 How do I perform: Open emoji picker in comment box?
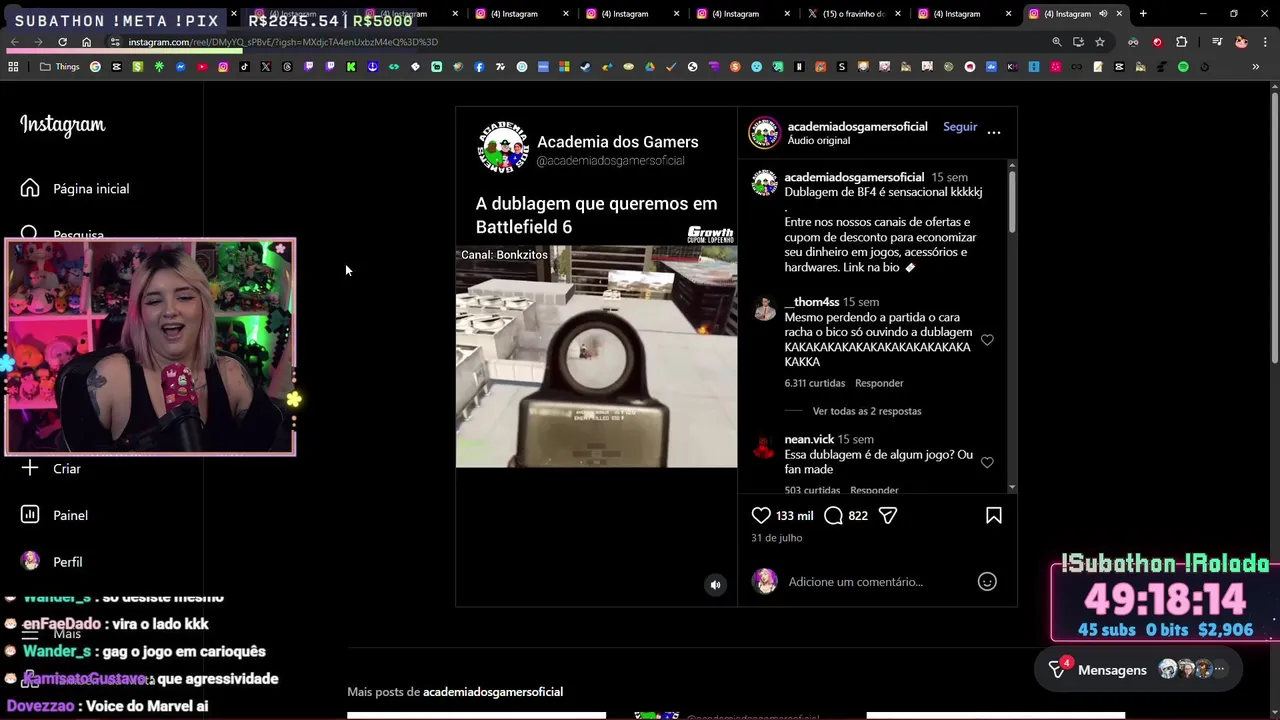click(987, 581)
